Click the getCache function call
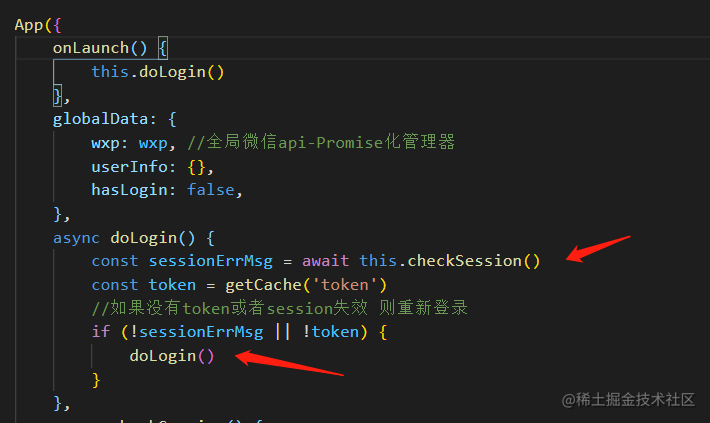The image size is (710, 423). pyautogui.click(x=263, y=285)
